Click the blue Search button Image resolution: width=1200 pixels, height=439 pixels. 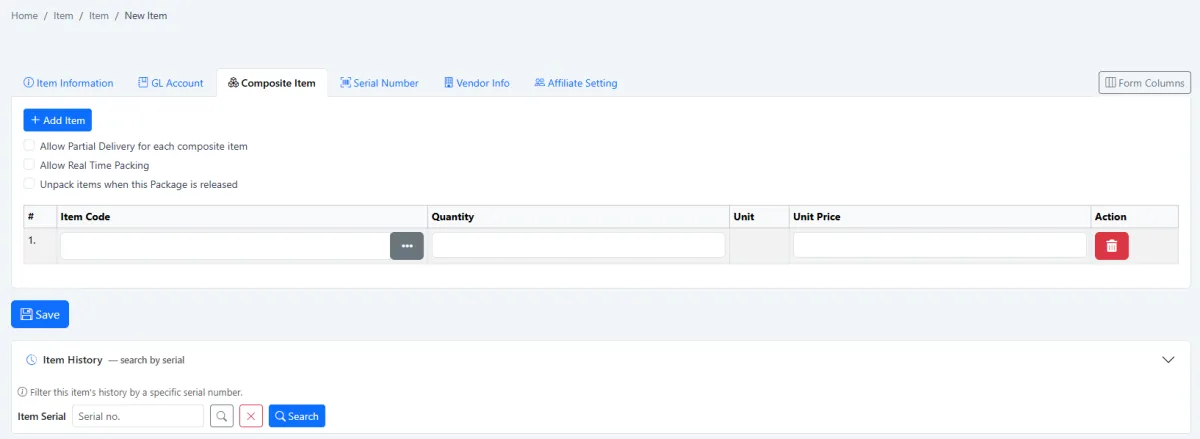click(297, 416)
